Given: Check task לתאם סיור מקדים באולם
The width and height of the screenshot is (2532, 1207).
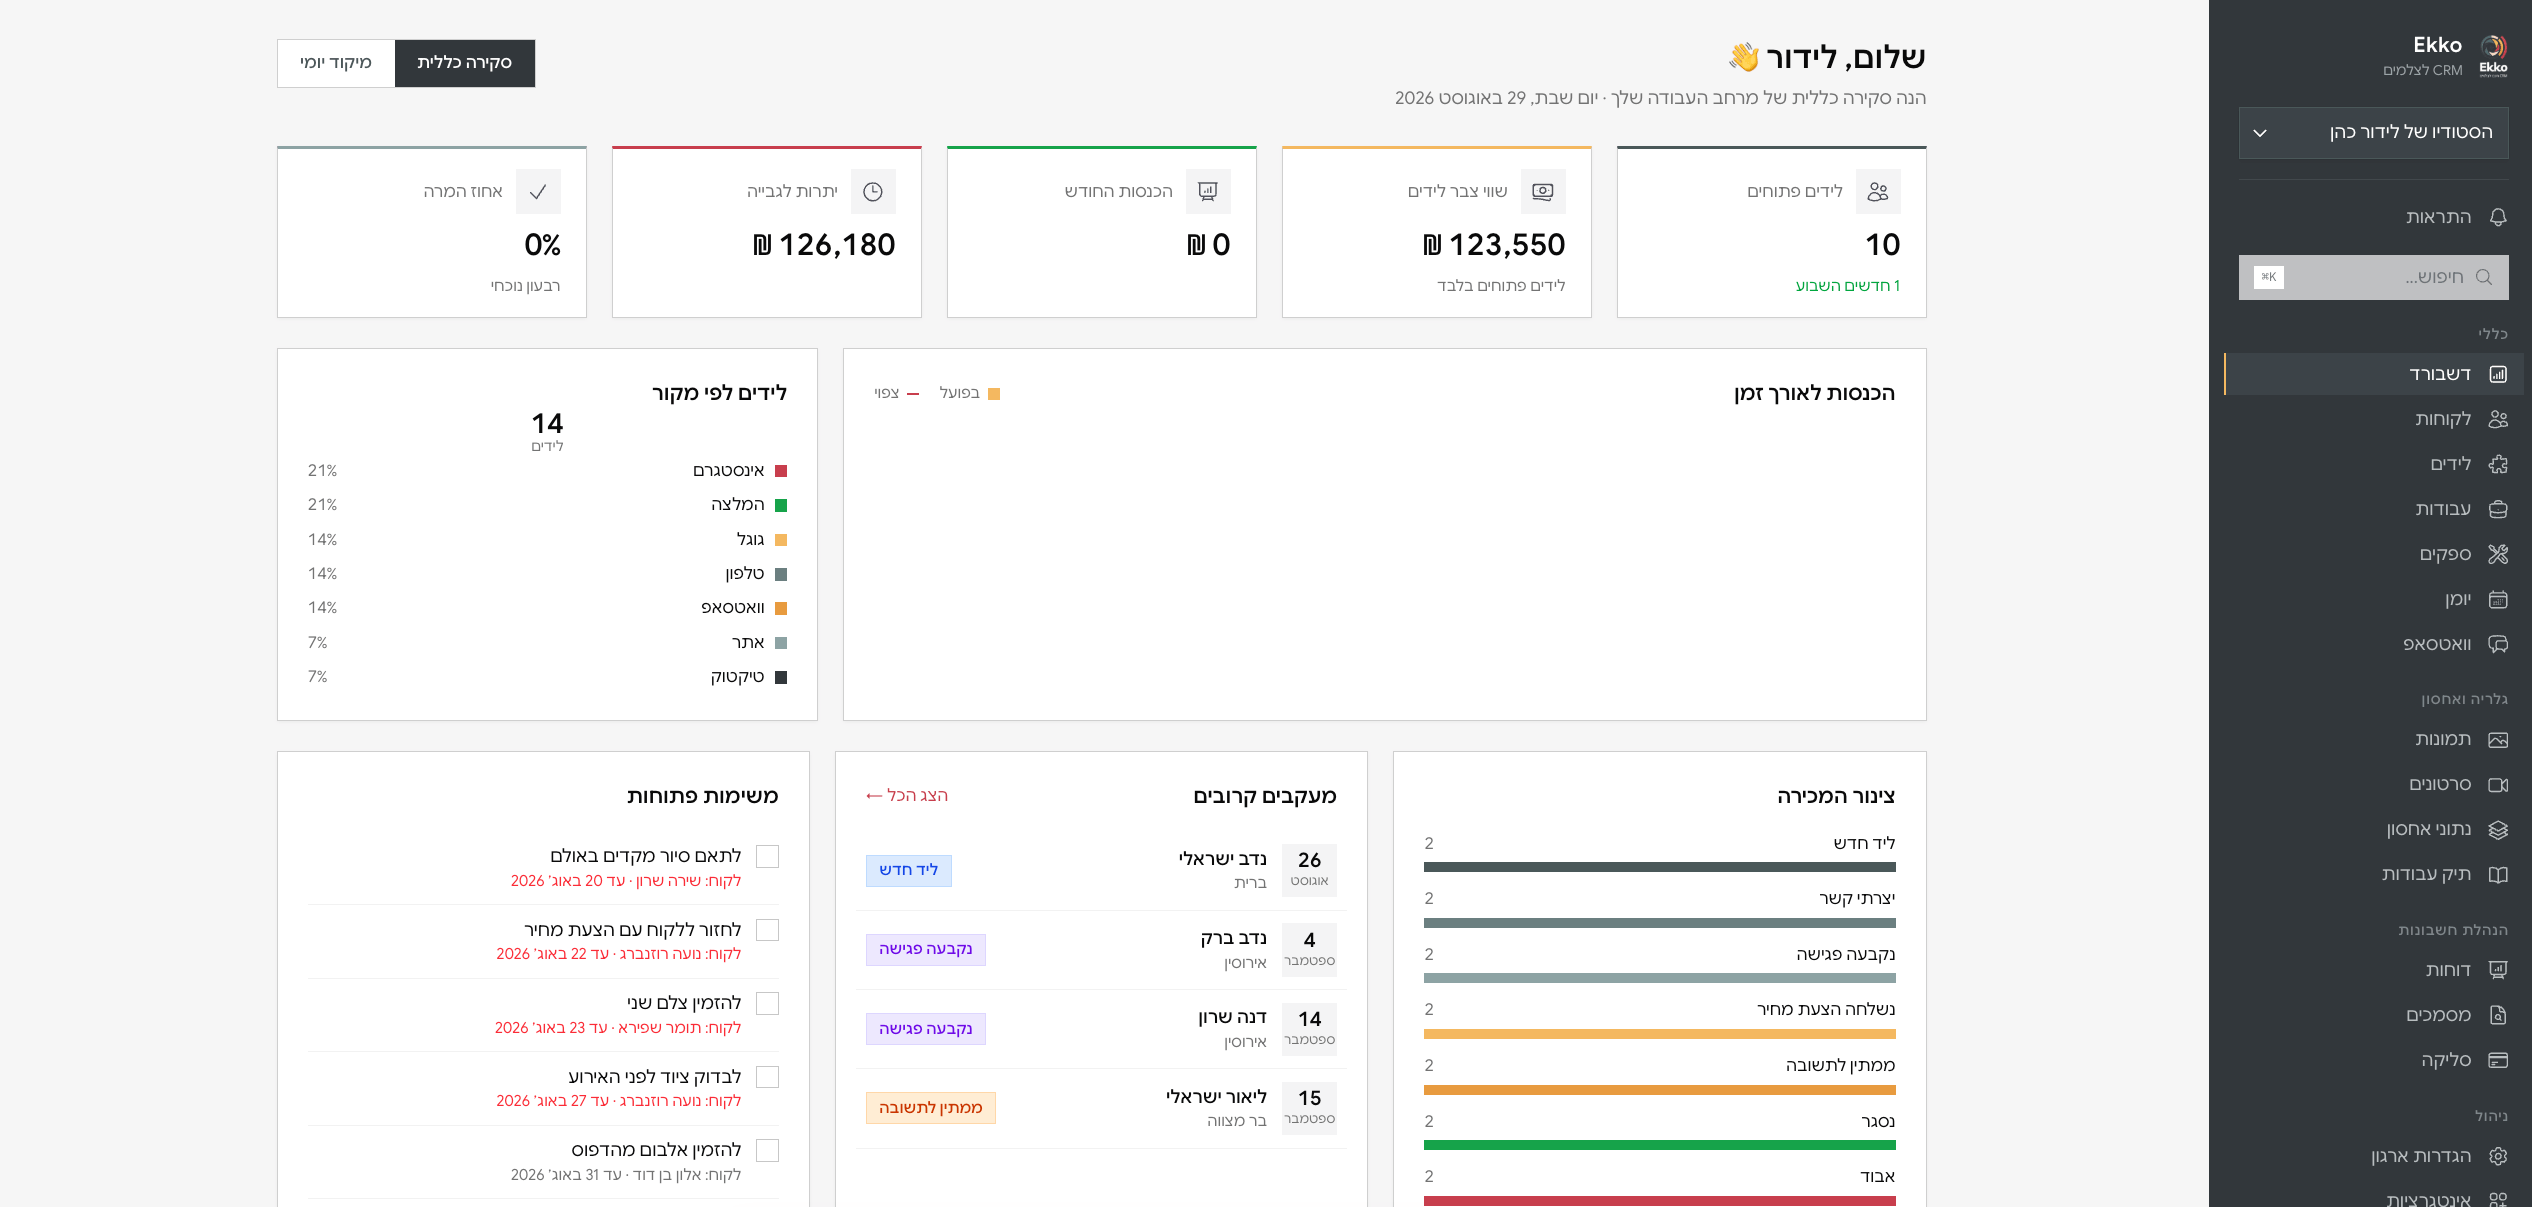Looking at the screenshot, I should click(767, 856).
